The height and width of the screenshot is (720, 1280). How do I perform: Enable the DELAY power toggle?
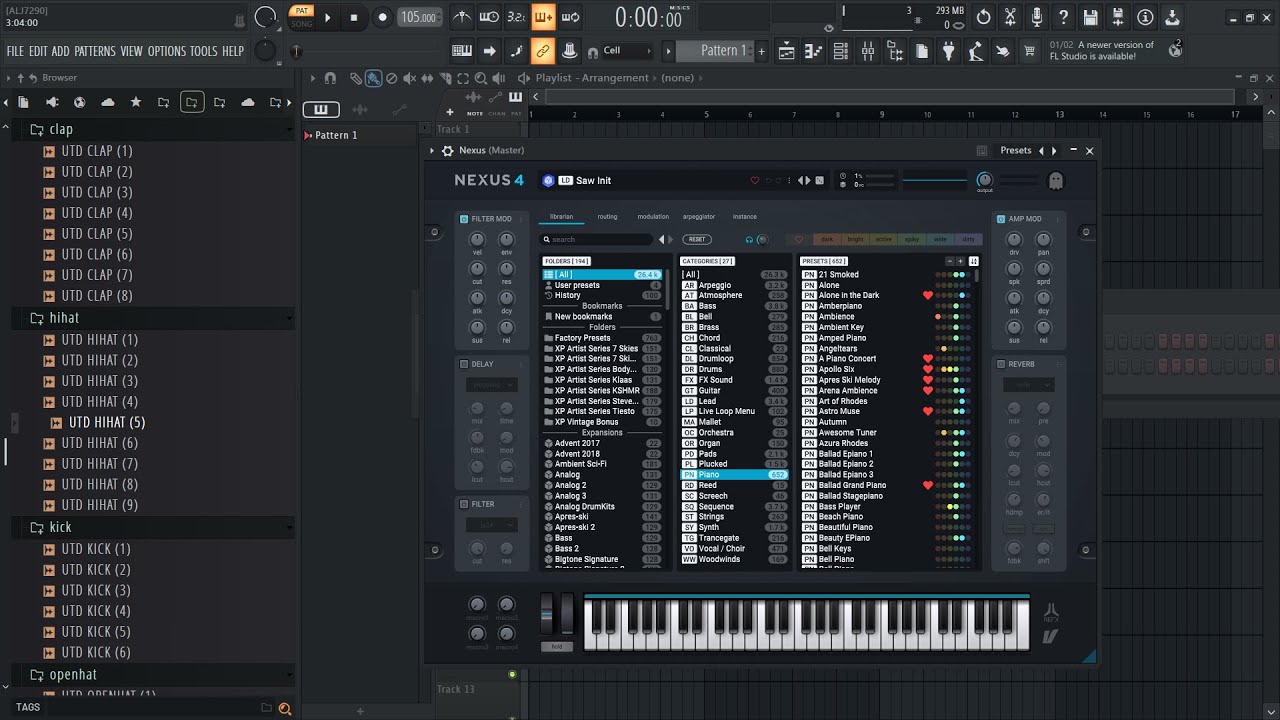464,364
